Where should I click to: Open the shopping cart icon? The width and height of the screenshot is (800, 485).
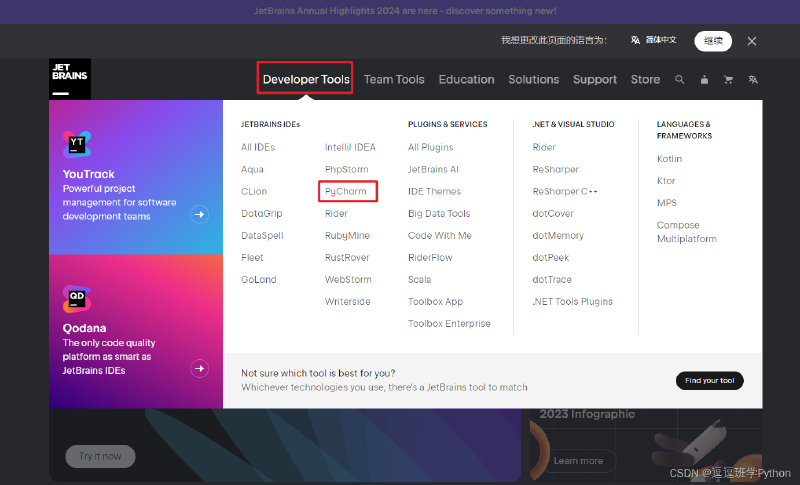click(x=728, y=80)
